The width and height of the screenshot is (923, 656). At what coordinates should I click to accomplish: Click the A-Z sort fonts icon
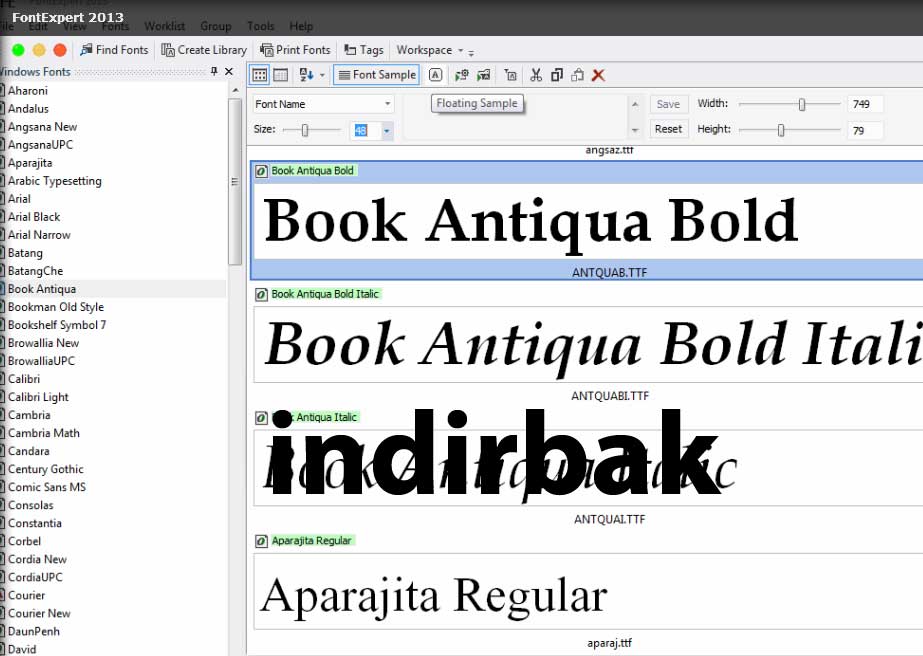click(x=307, y=75)
